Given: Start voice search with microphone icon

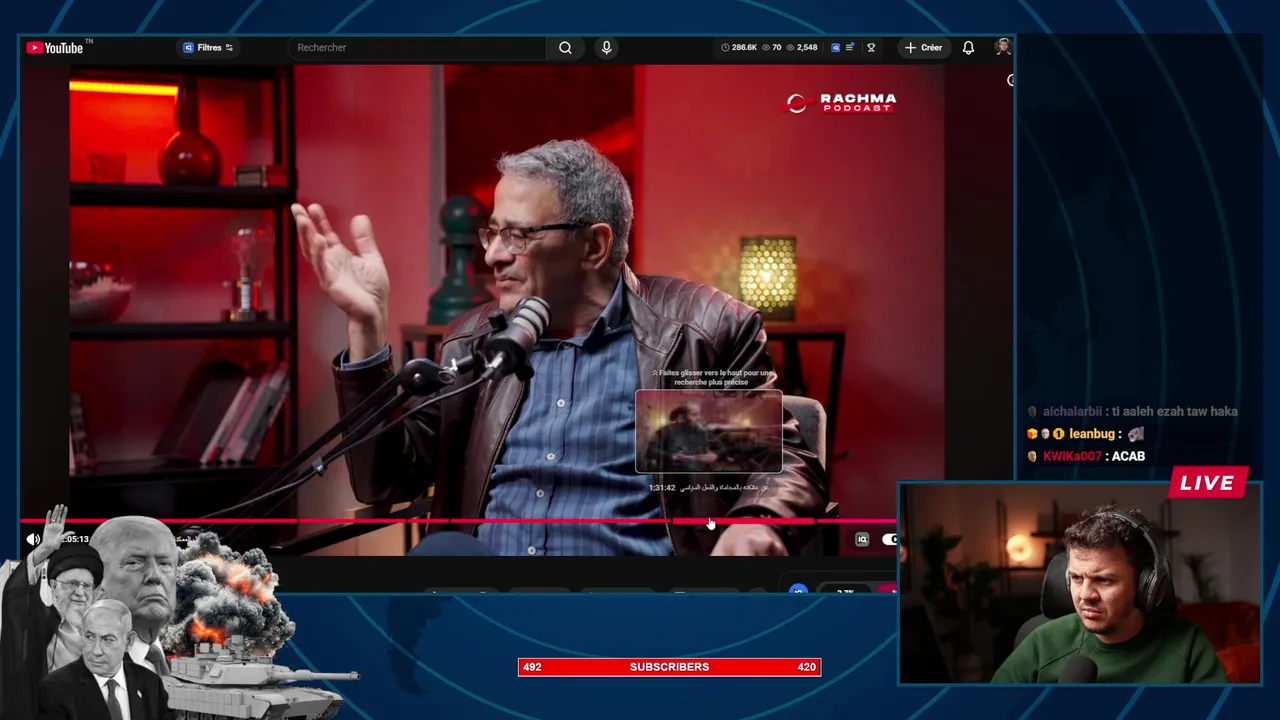Looking at the screenshot, I should click(606, 47).
